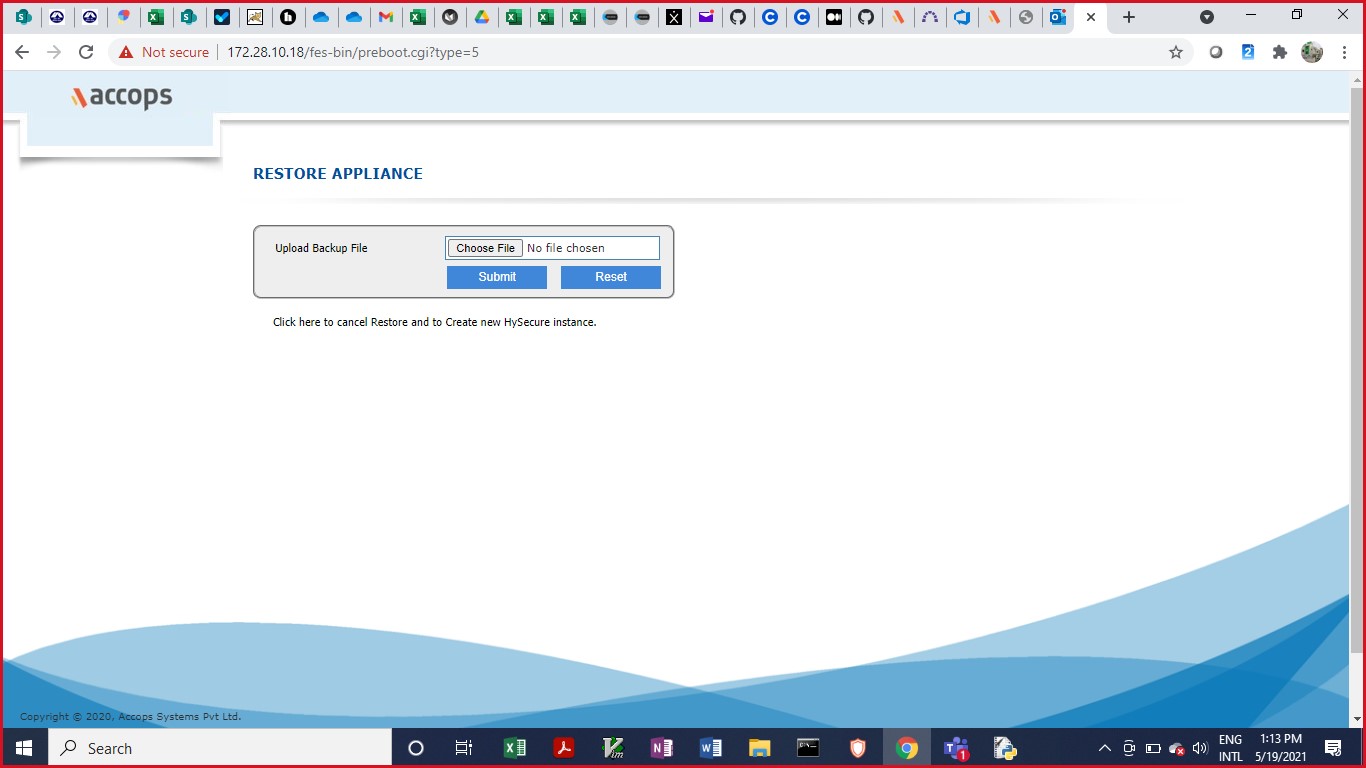
Task: Open the Chrome three-dot menu
Action: tap(1344, 52)
